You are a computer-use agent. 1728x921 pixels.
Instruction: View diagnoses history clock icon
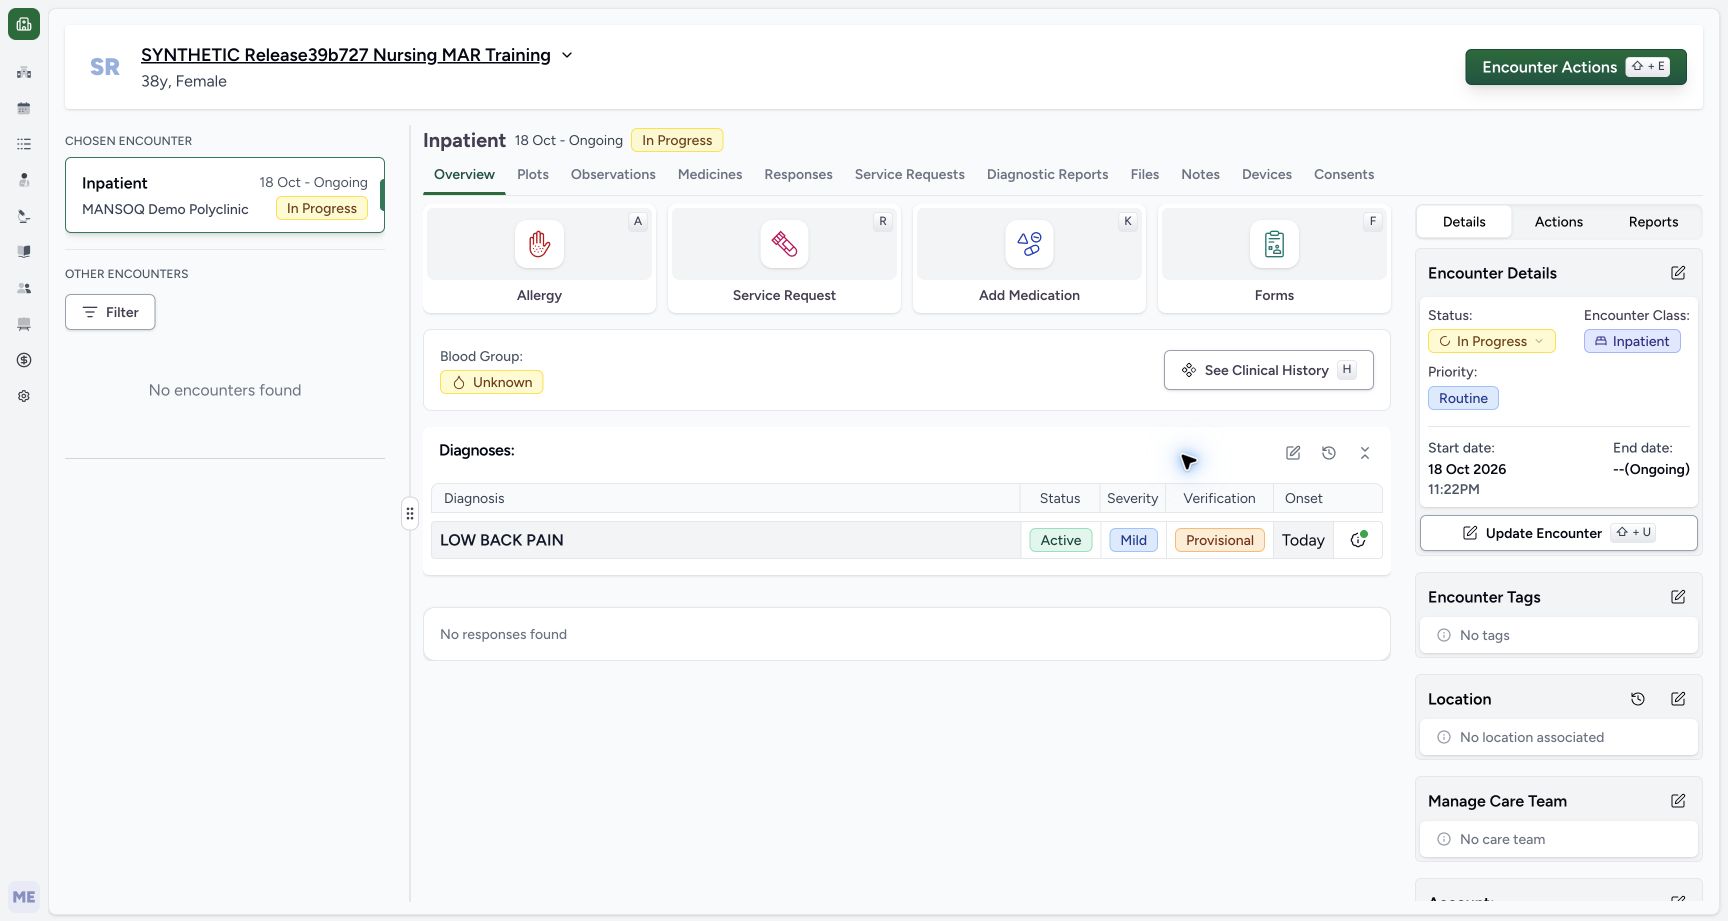[1329, 453]
